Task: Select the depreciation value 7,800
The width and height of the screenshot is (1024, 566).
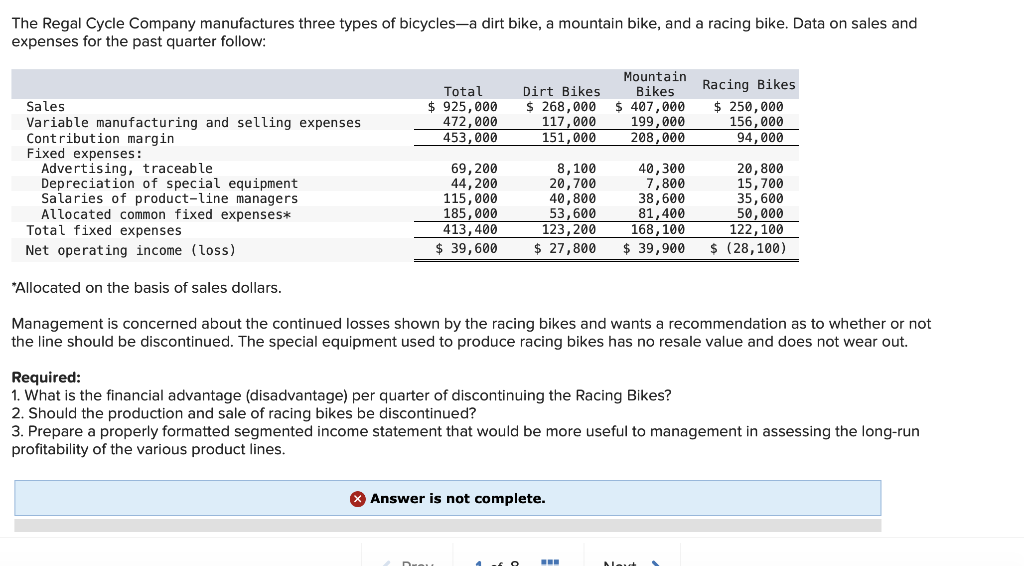Action: pyautogui.click(x=665, y=183)
